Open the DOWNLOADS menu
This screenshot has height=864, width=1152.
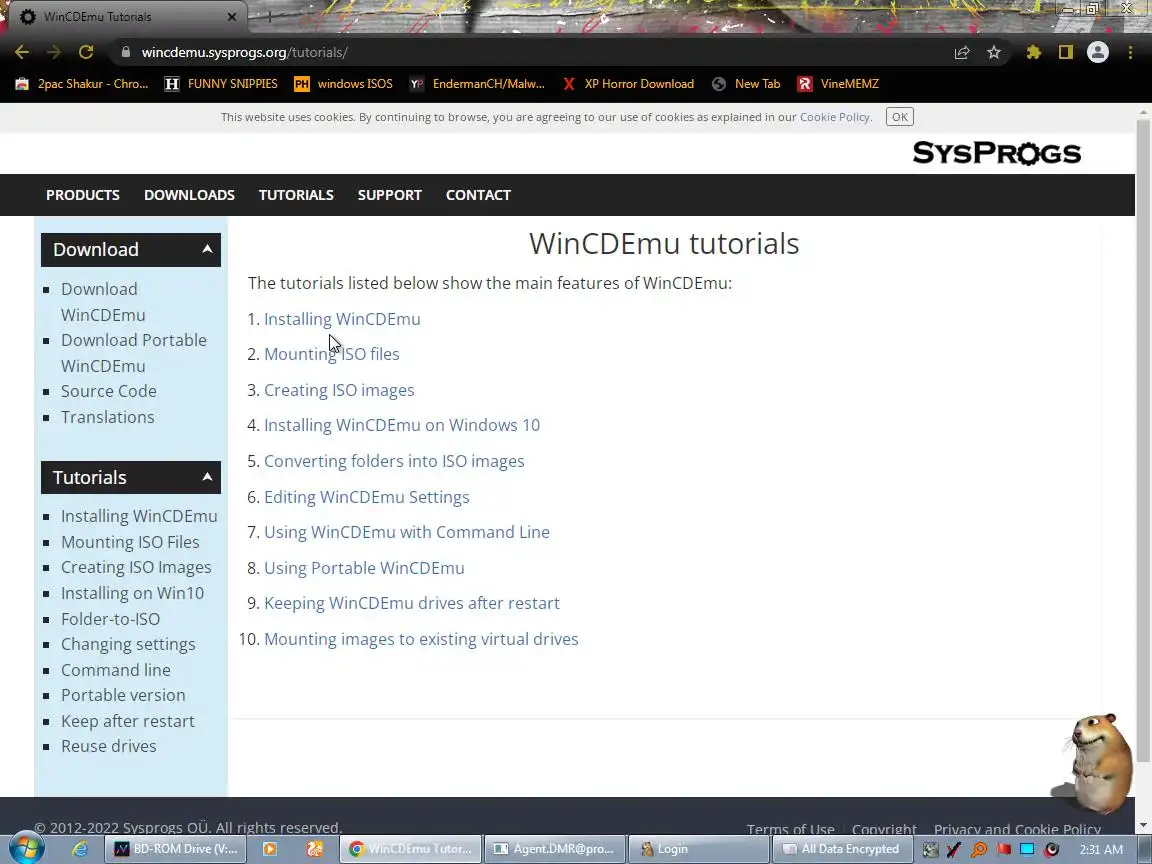point(190,195)
